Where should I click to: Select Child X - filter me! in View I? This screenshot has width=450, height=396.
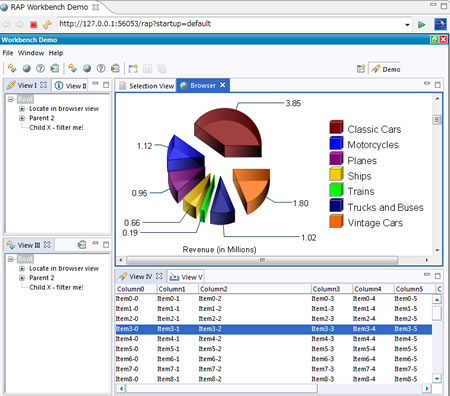(56, 128)
